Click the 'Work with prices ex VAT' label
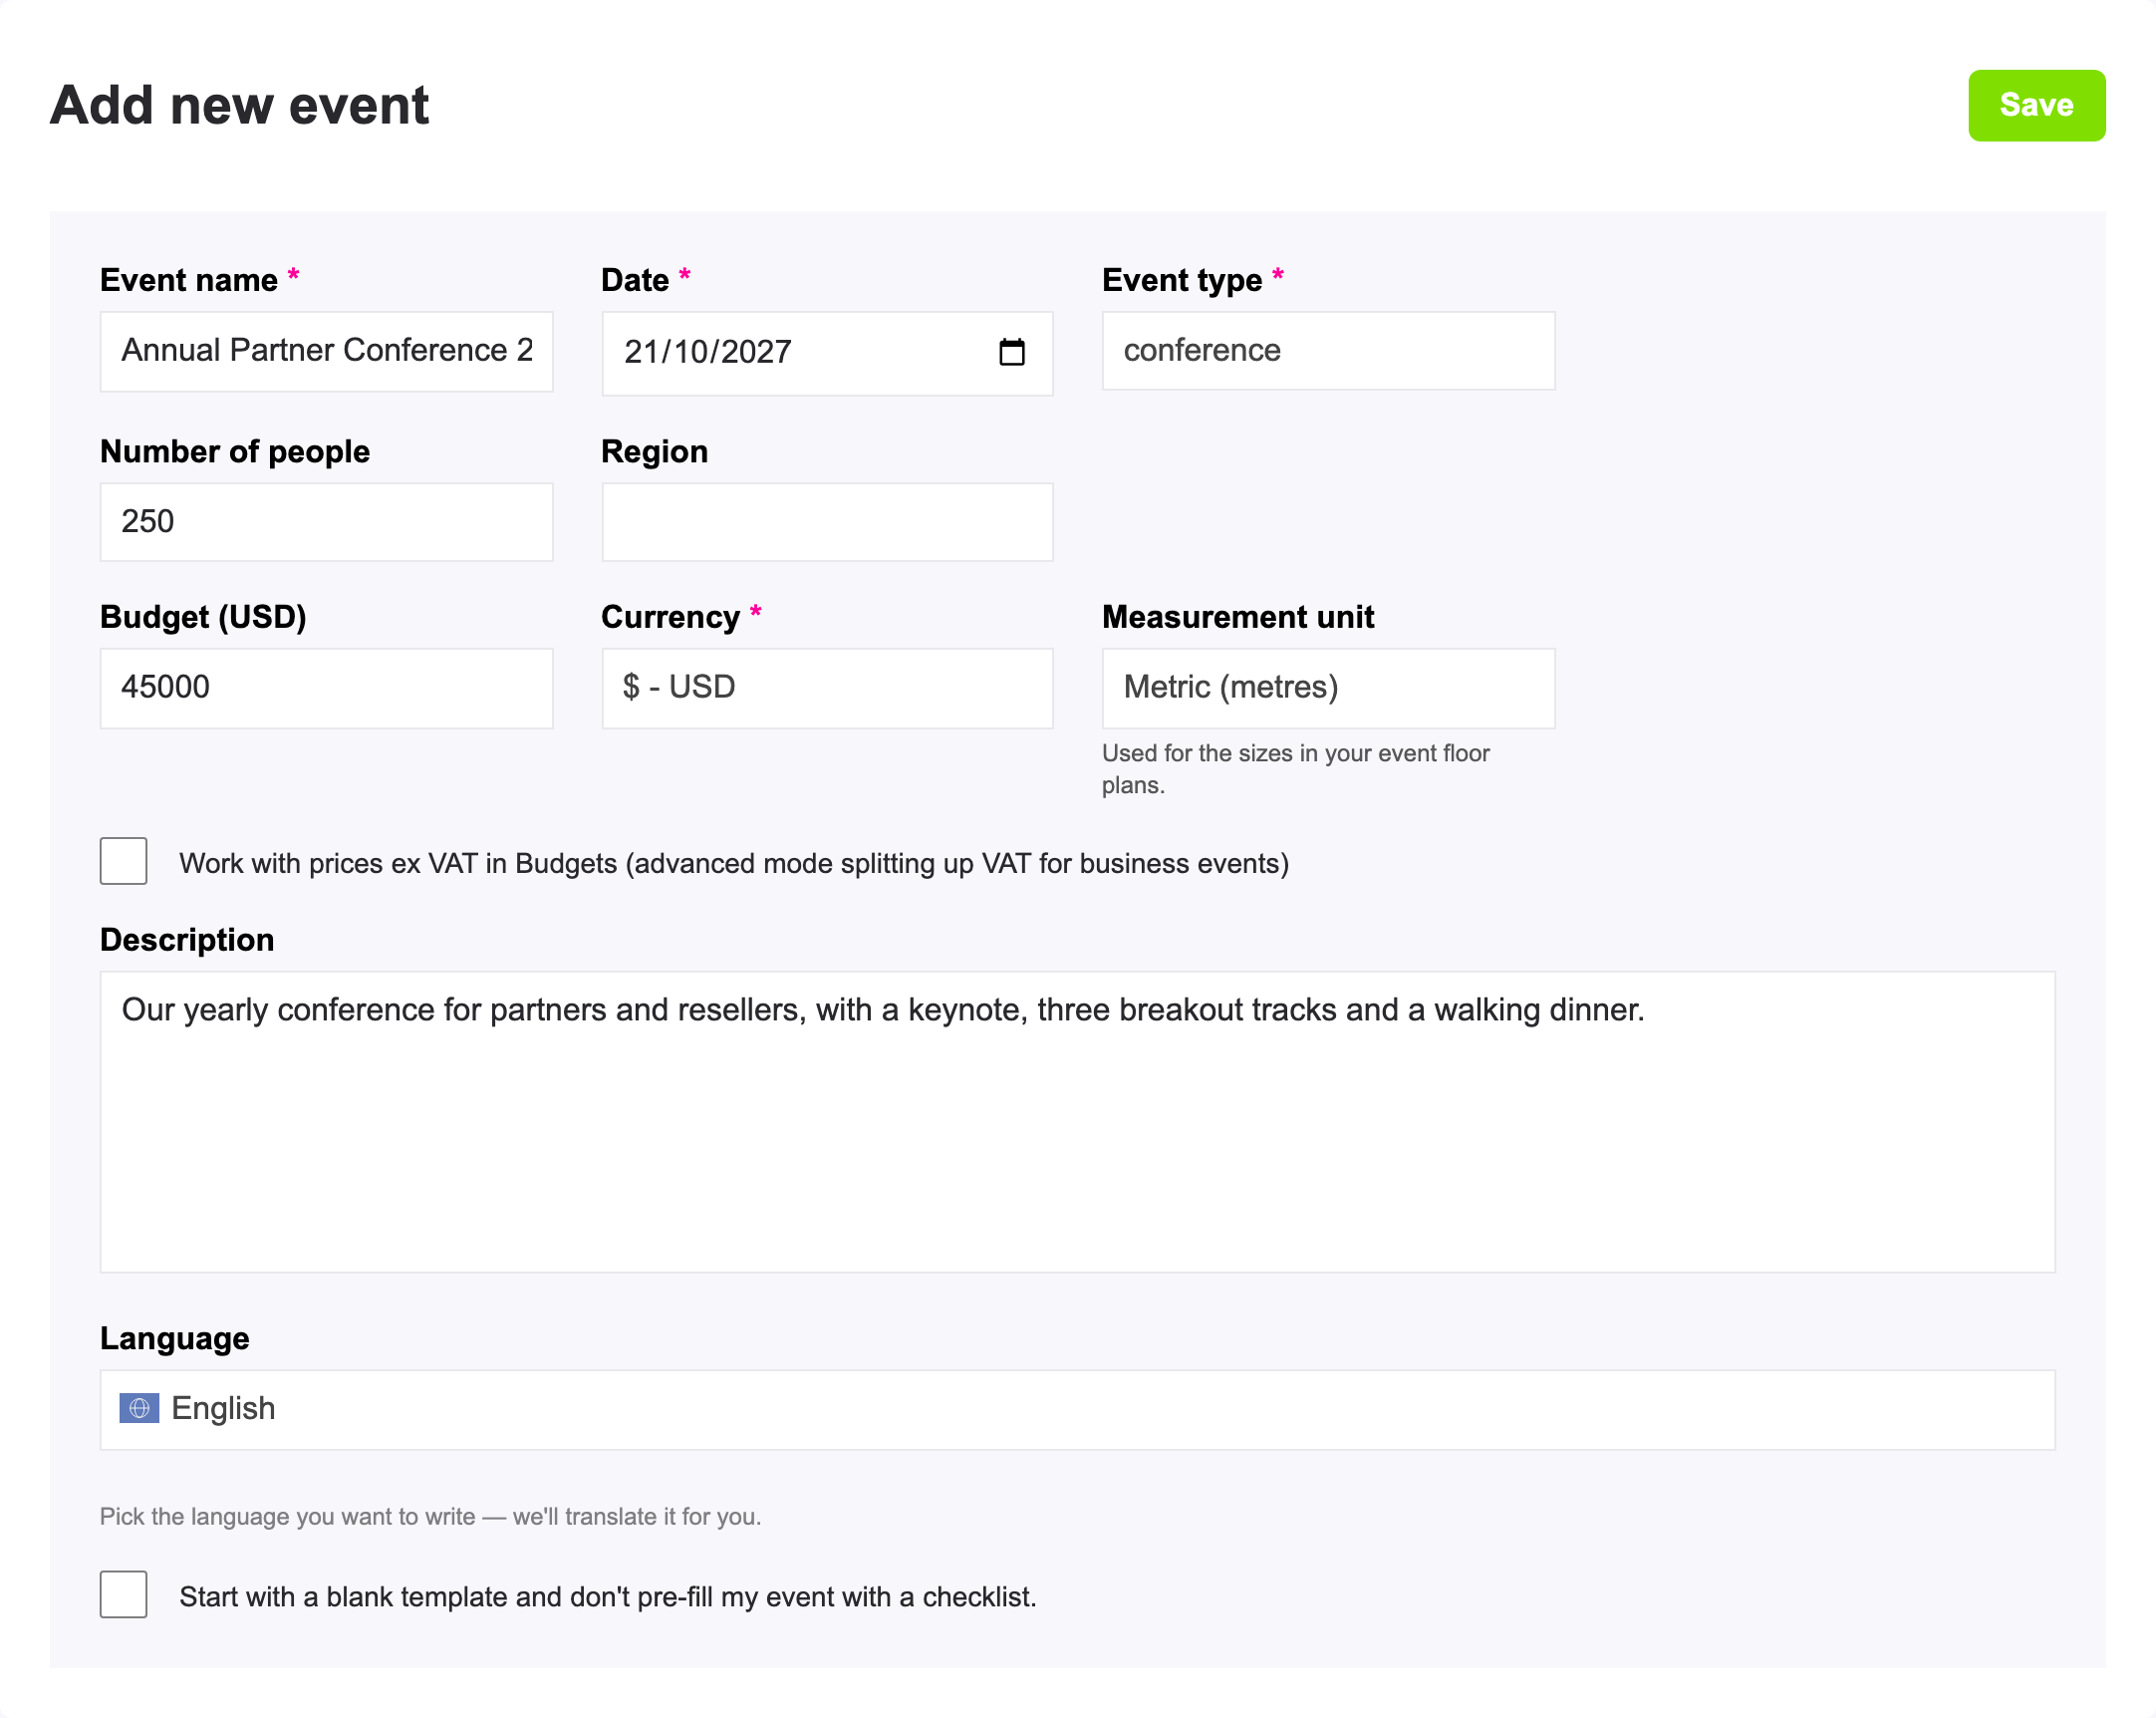The width and height of the screenshot is (2156, 1718). point(734,863)
